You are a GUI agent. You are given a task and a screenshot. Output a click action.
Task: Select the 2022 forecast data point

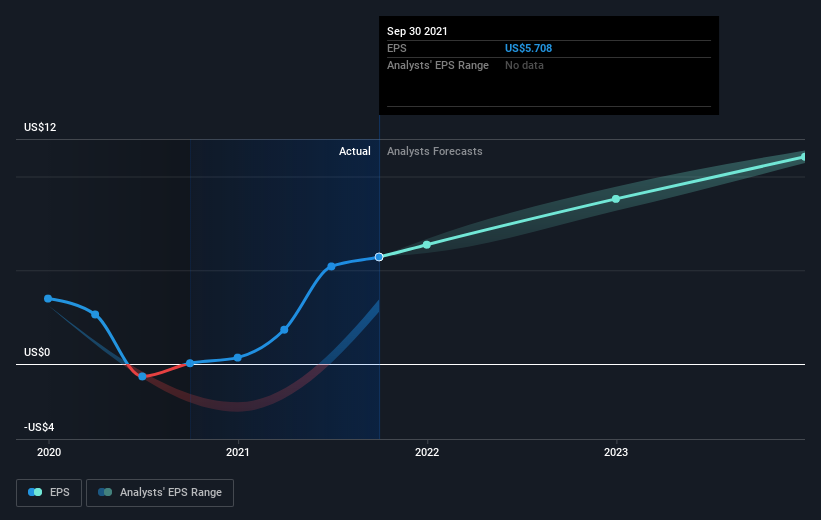pyautogui.click(x=427, y=245)
